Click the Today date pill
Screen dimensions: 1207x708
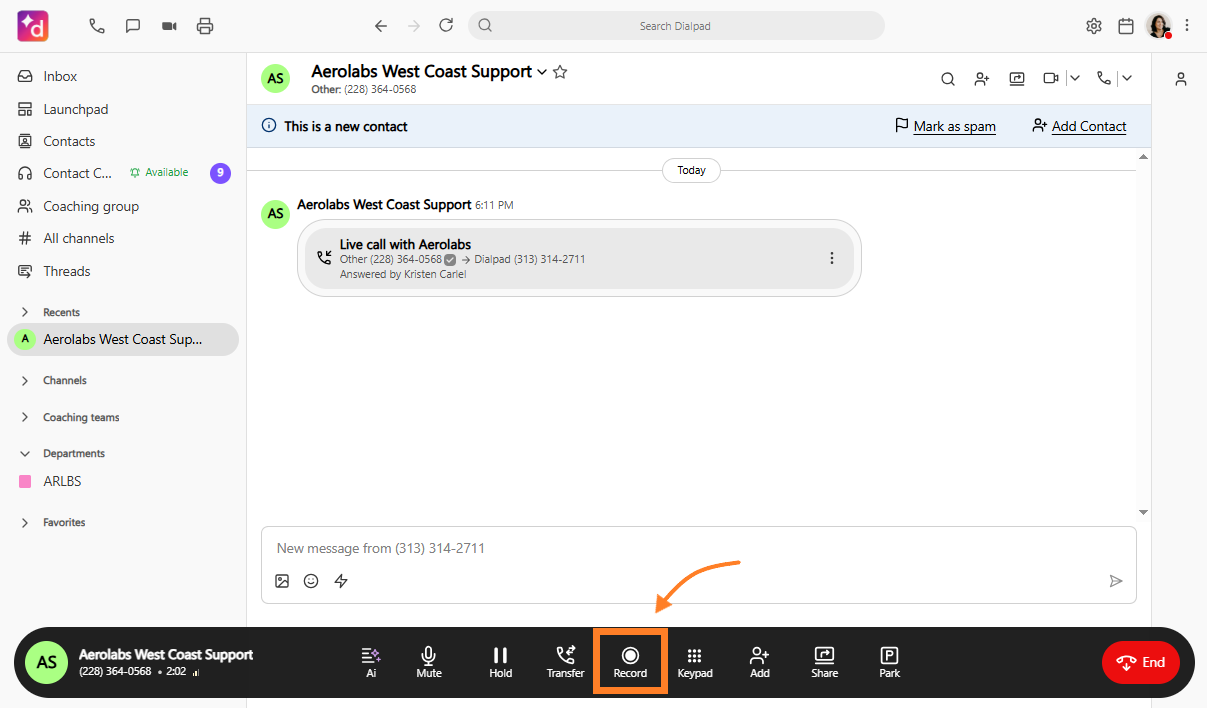tap(691, 170)
